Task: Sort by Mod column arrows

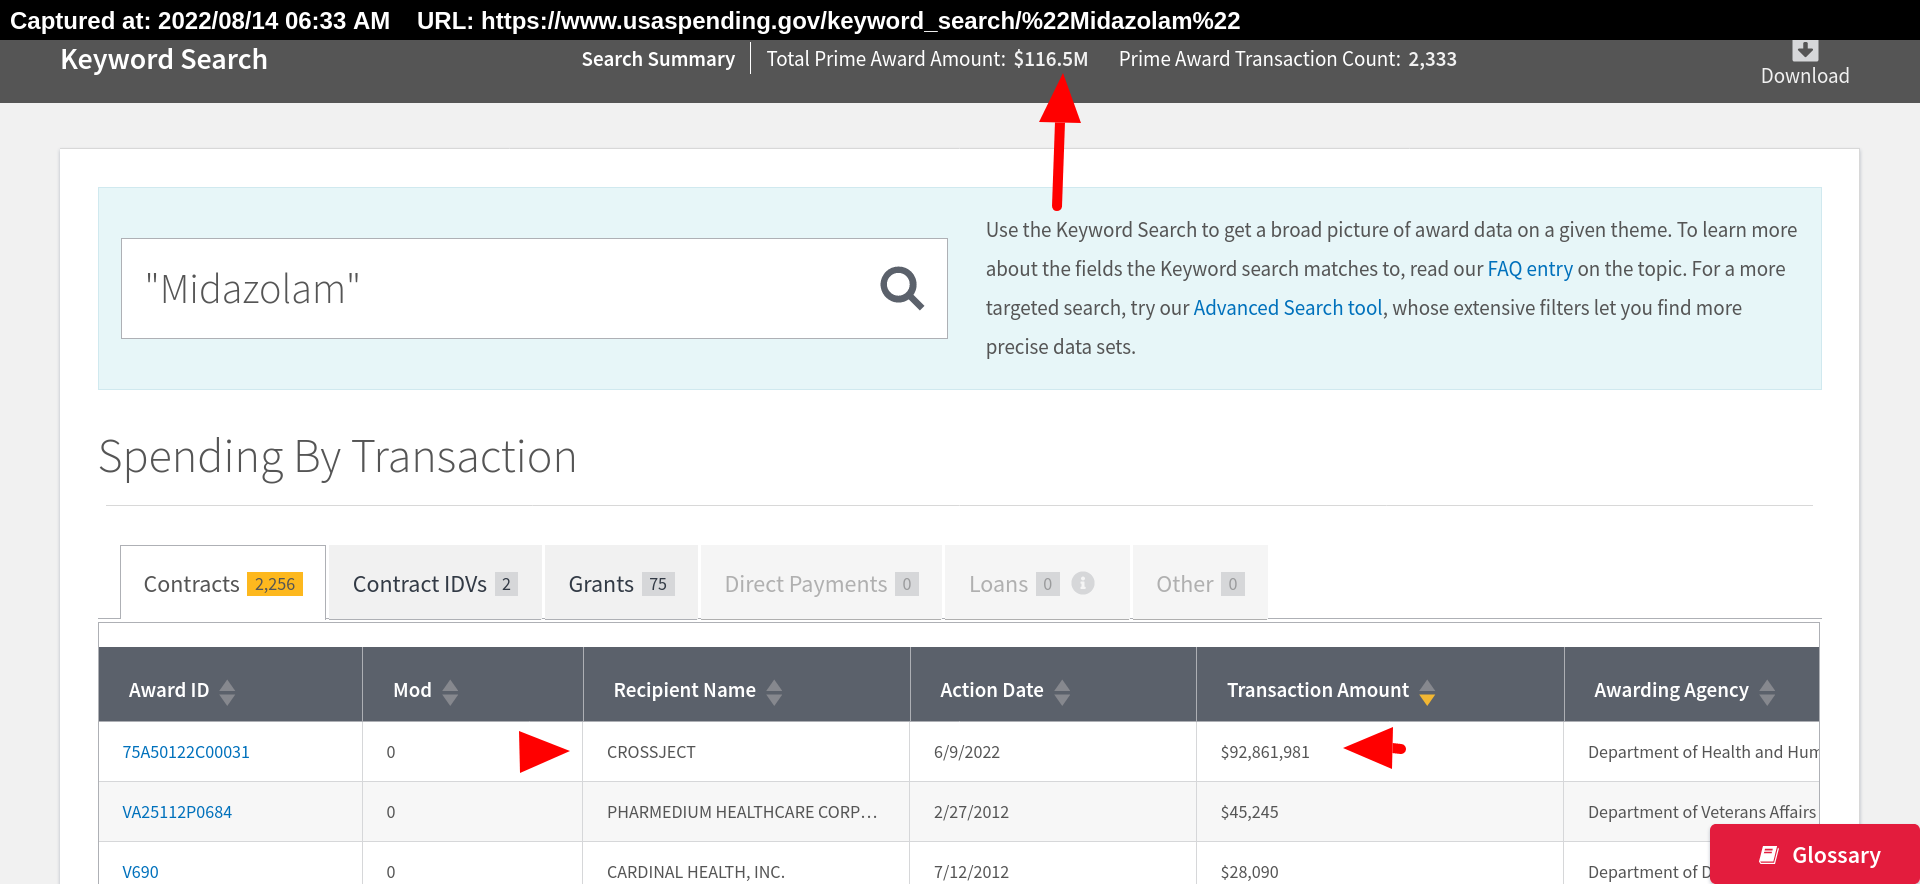Action: point(450,692)
